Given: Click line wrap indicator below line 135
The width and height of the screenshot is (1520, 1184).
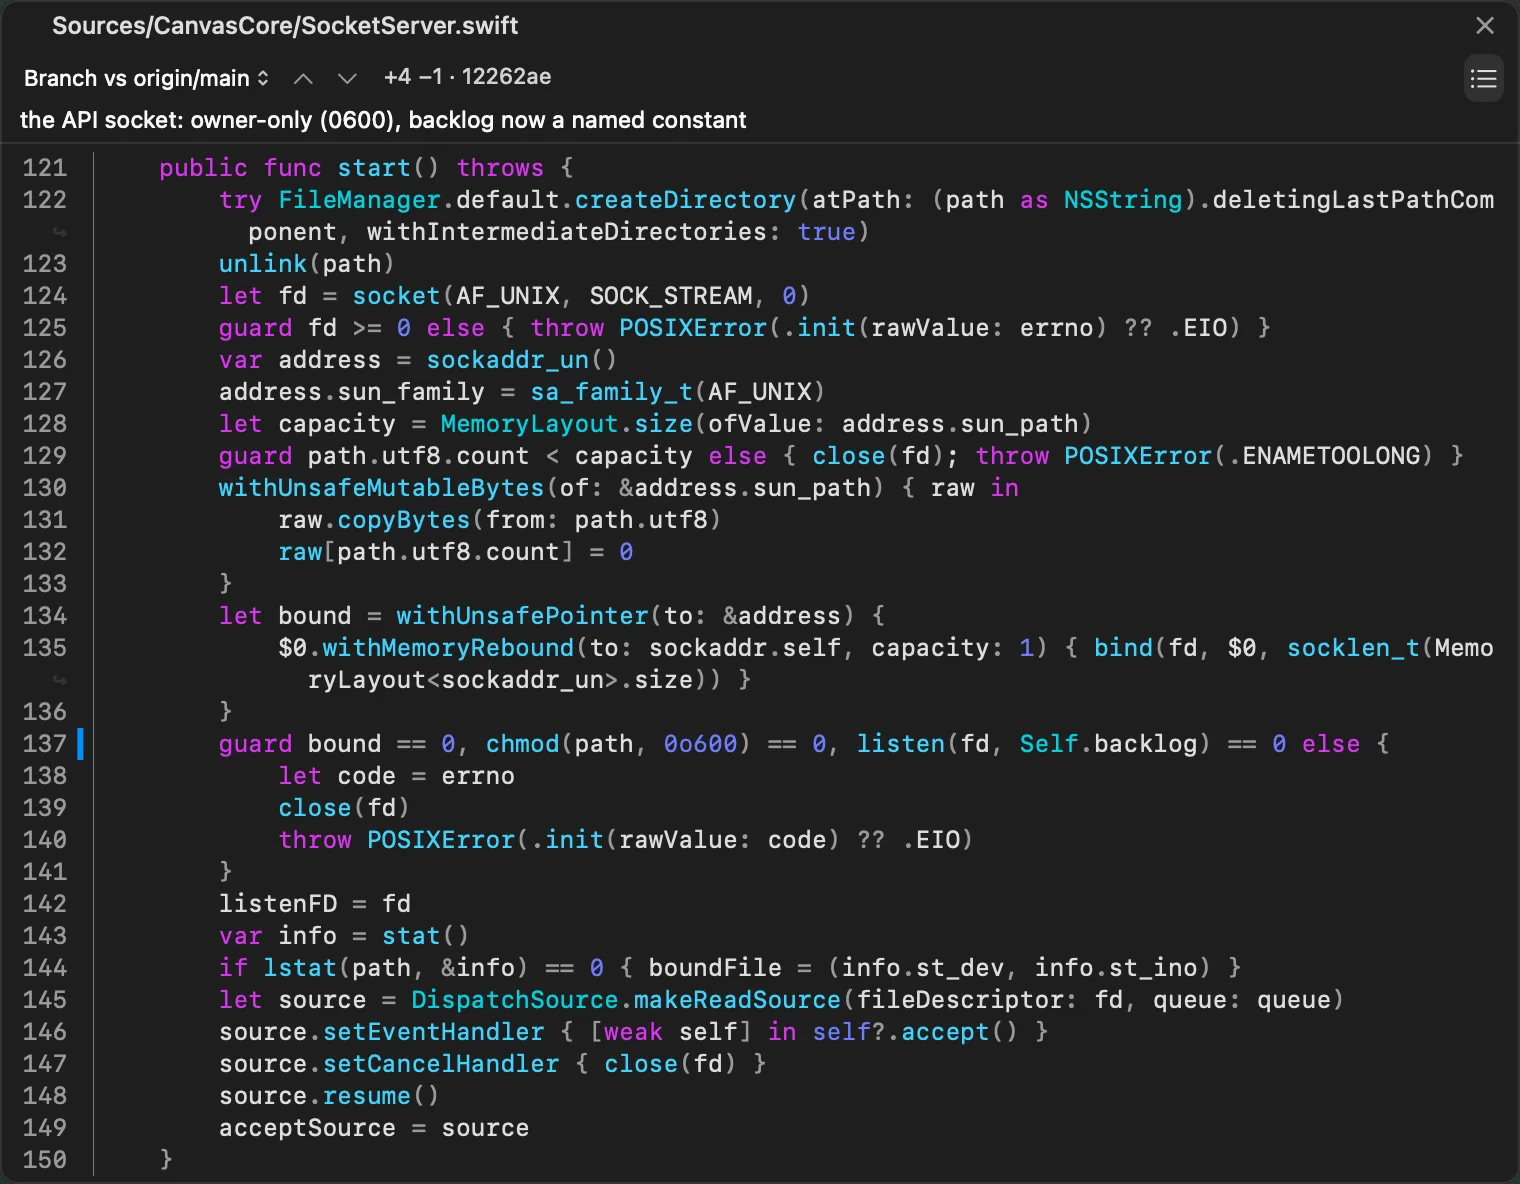Looking at the screenshot, I should coord(60,680).
